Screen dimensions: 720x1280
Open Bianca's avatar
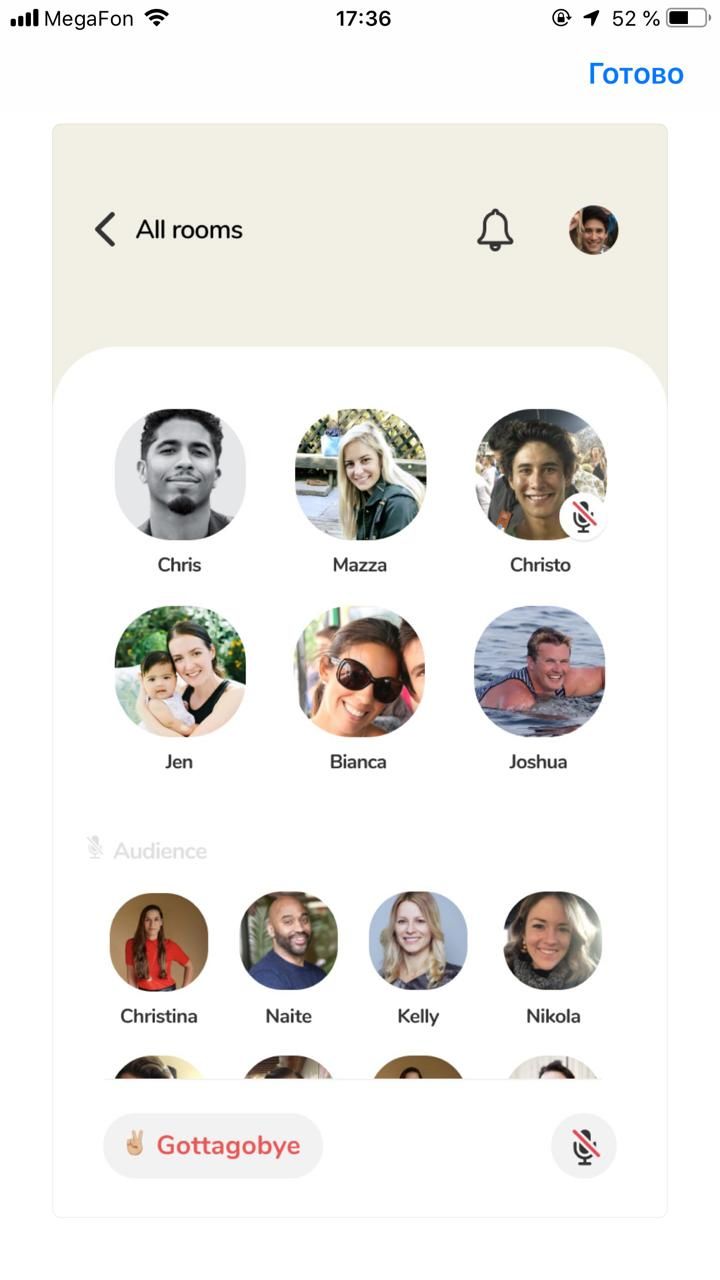(x=360, y=671)
